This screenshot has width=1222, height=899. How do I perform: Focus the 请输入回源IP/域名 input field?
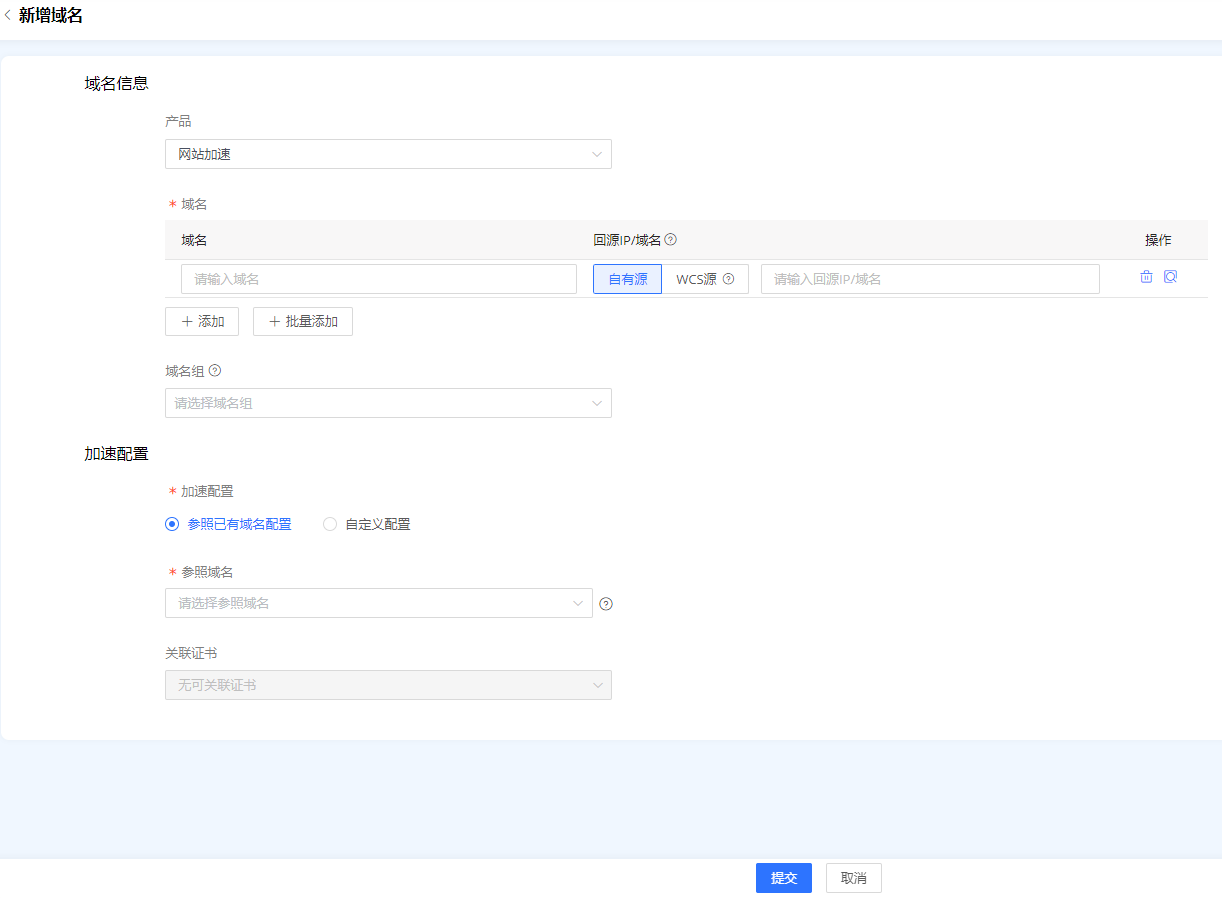929,279
